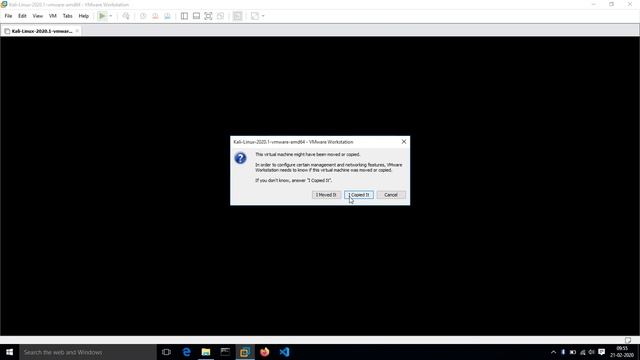640x360 pixels.
Task: Click the blue question mark dialog icon
Action: point(240,158)
